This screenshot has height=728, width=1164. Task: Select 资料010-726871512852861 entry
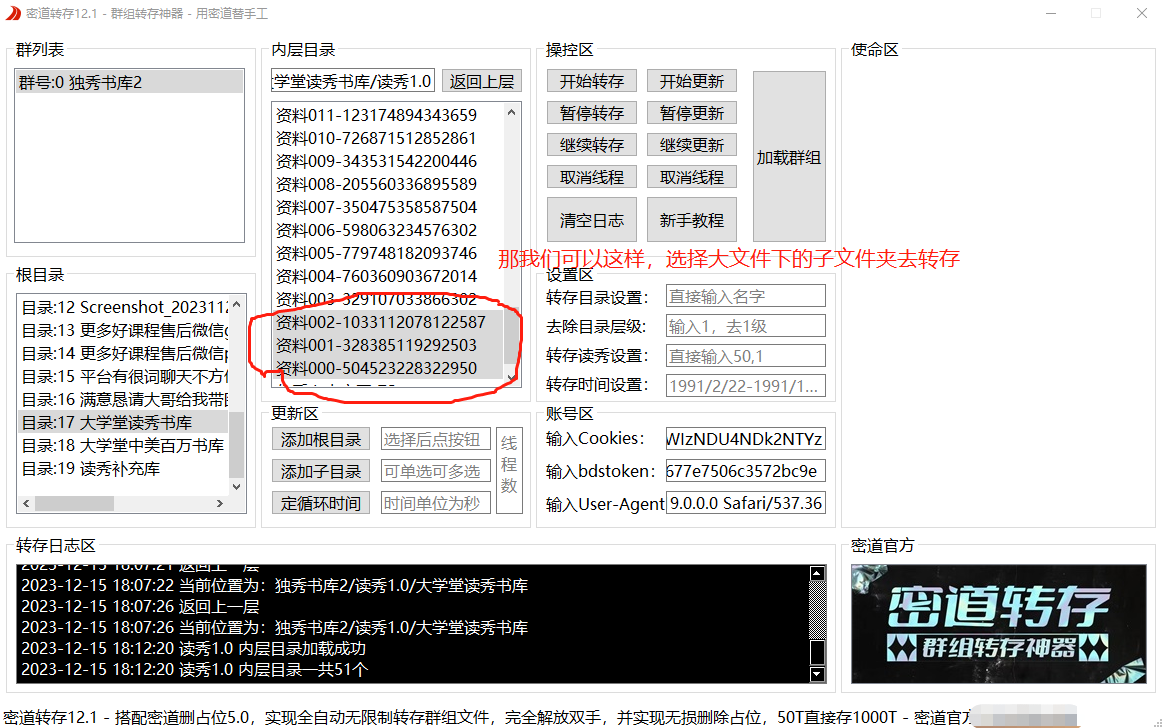389,138
